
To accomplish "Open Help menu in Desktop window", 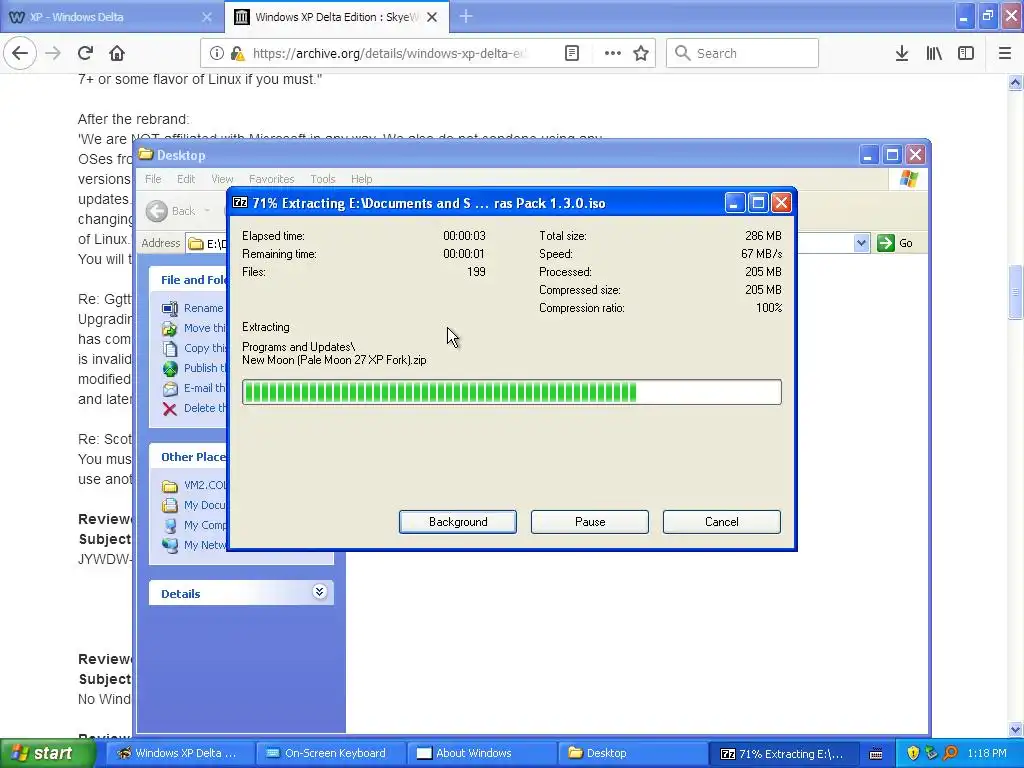I will pyautogui.click(x=361, y=179).
